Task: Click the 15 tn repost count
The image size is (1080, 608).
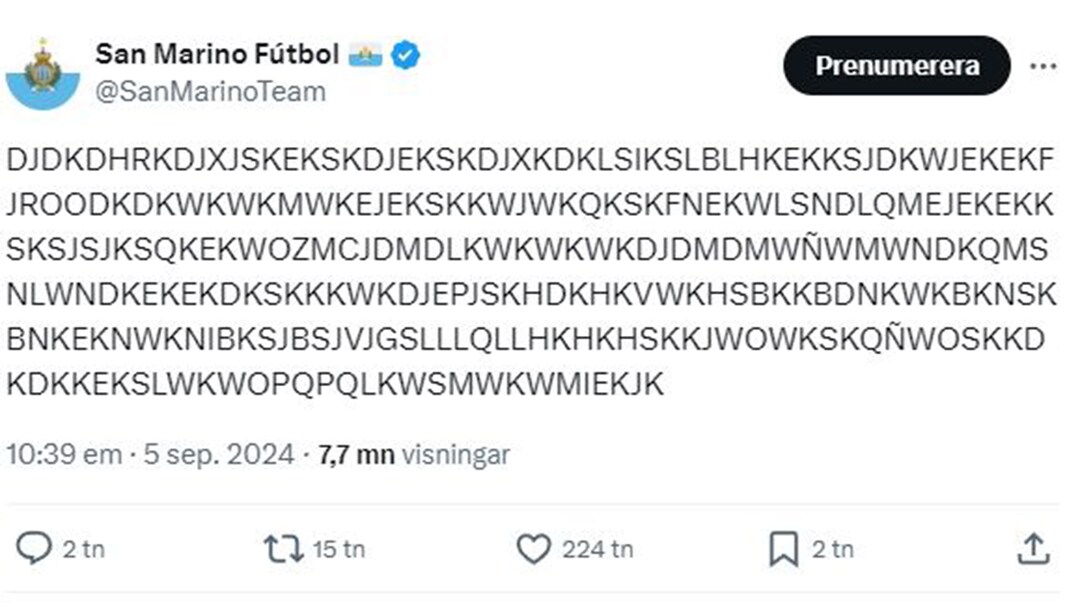Action: pyautogui.click(x=340, y=549)
